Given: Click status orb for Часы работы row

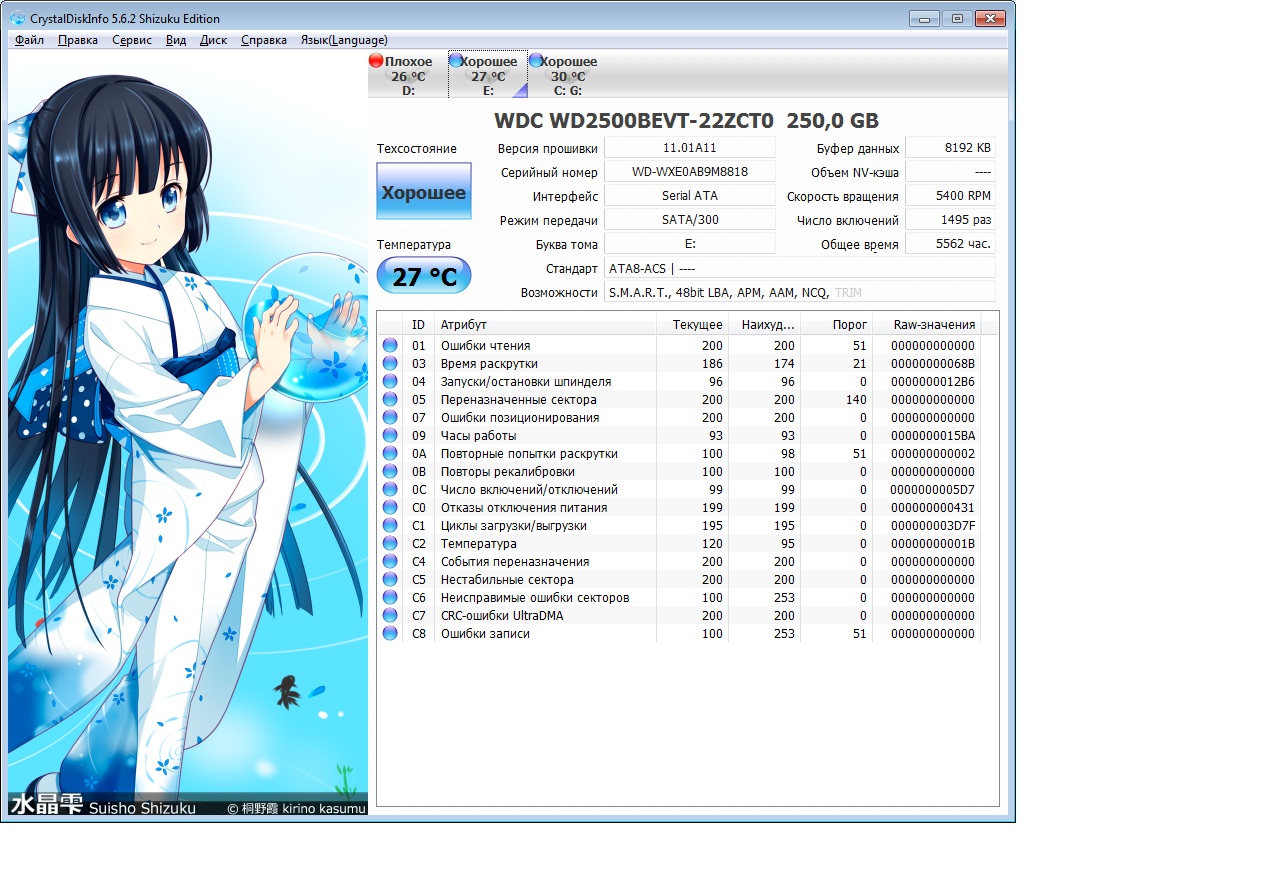Looking at the screenshot, I should tap(390, 436).
